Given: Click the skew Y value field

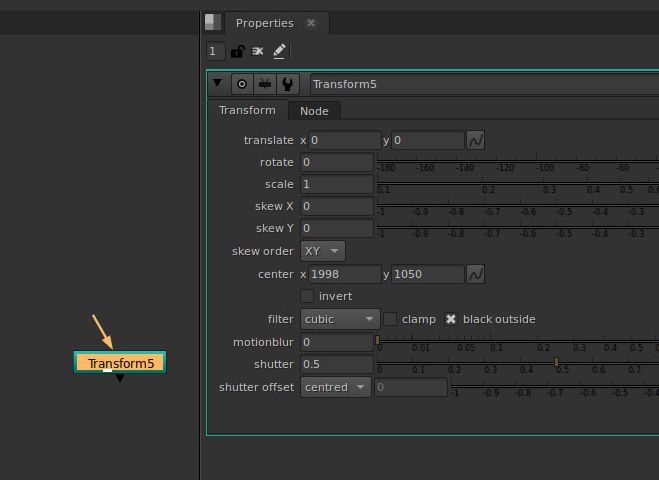Looking at the screenshot, I should coord(337,228).
